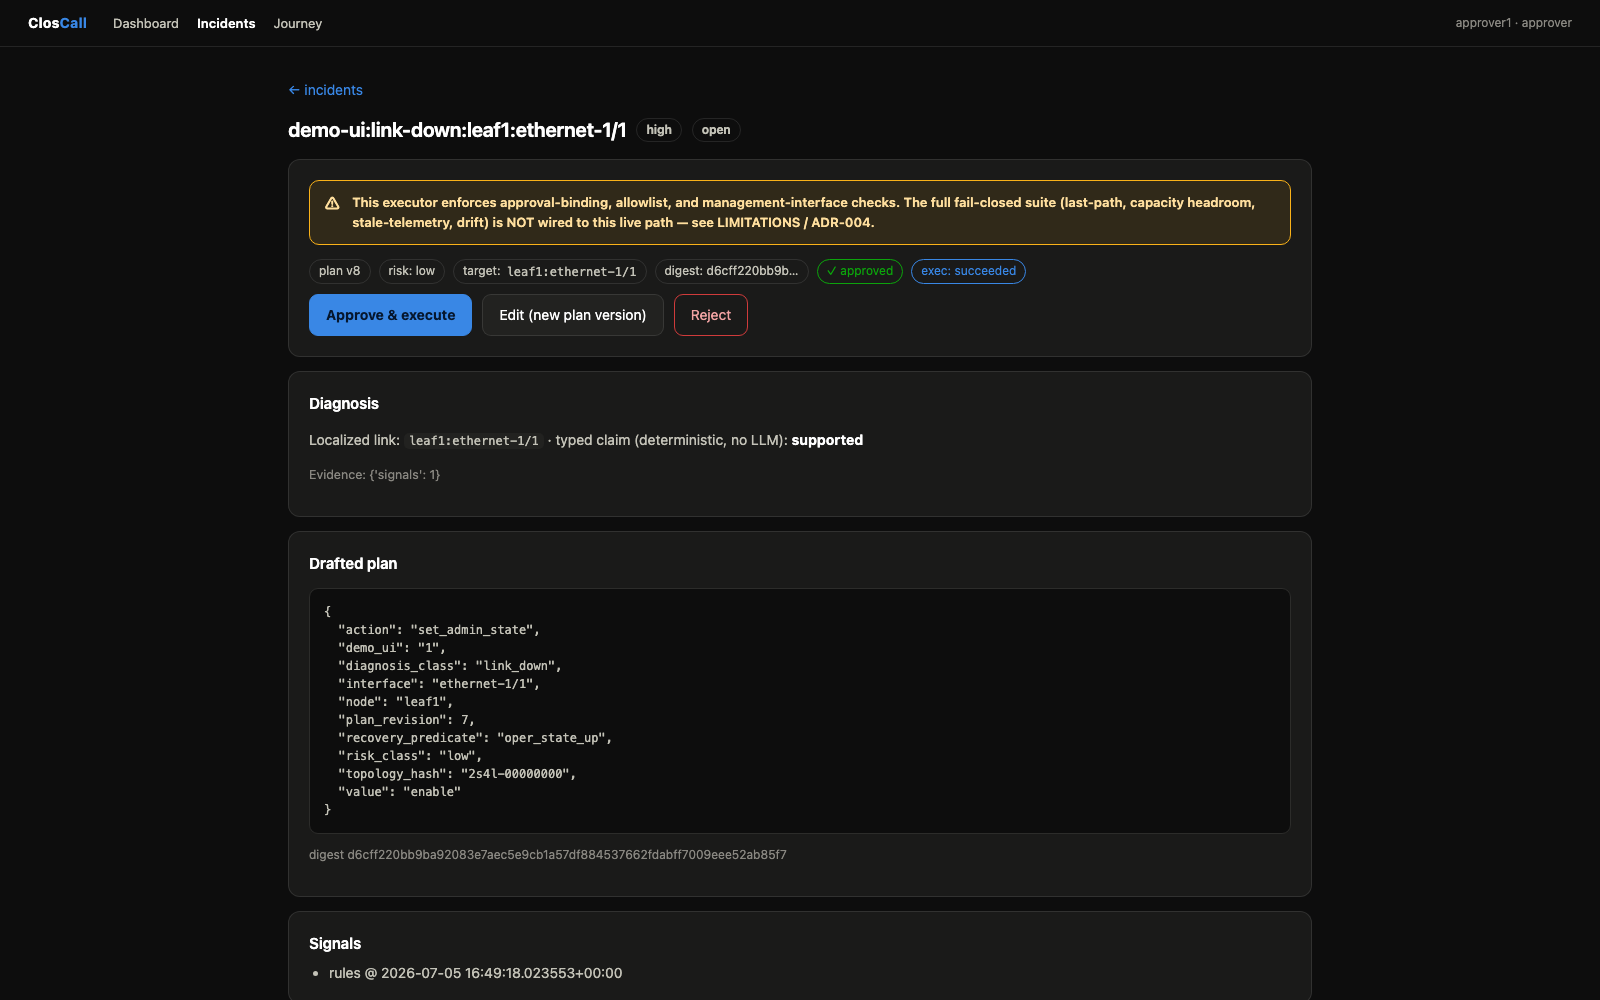The height and width of the screenshot is (1000, 1600).
Task: Click the Signals section heading
Action: [x=335, y=944]
